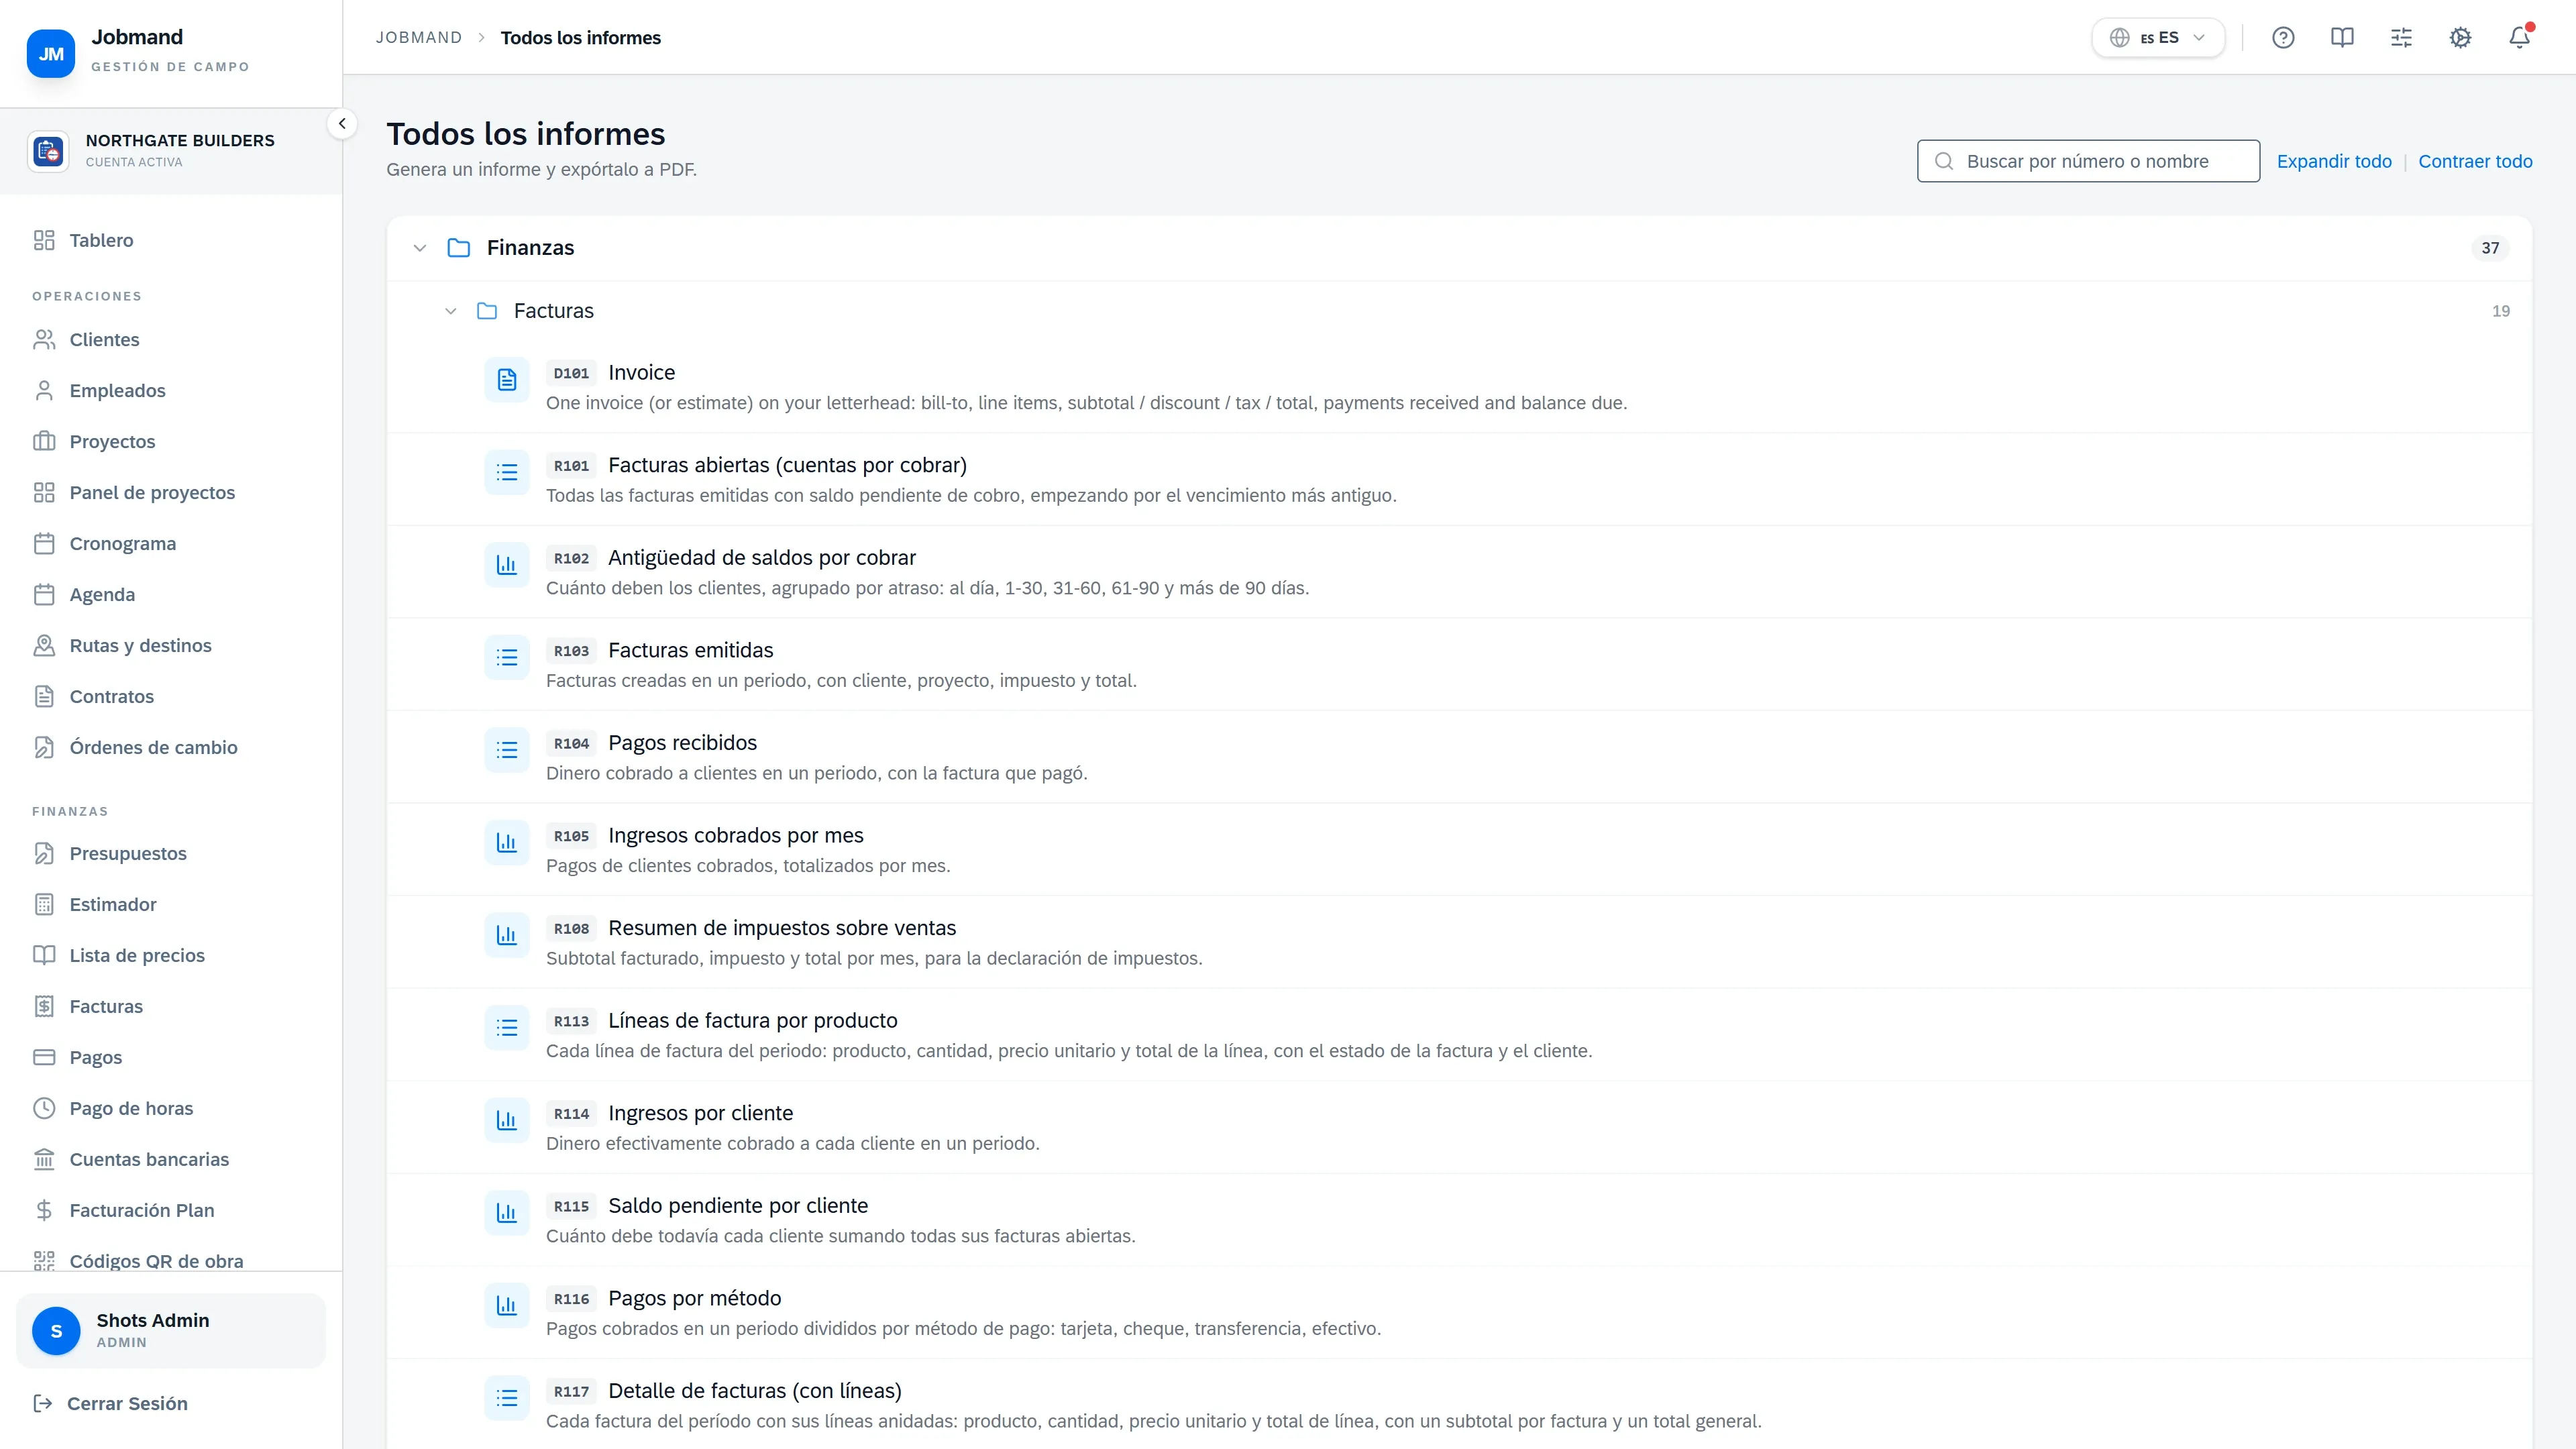Click the JOBMAND breadcrumb link

[x=419, y=38]
